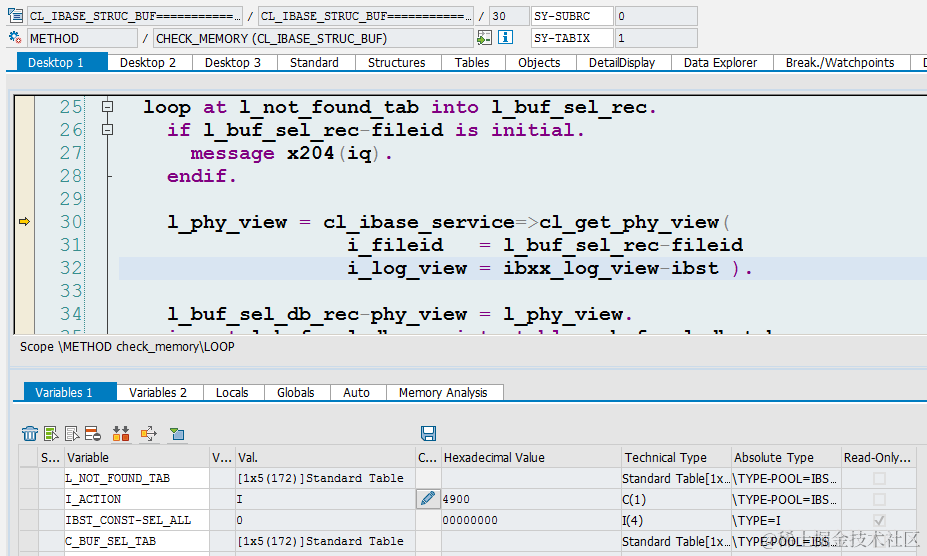Select the Locals tab
This screenshot has height=556, width=927.
coord(232,393)
